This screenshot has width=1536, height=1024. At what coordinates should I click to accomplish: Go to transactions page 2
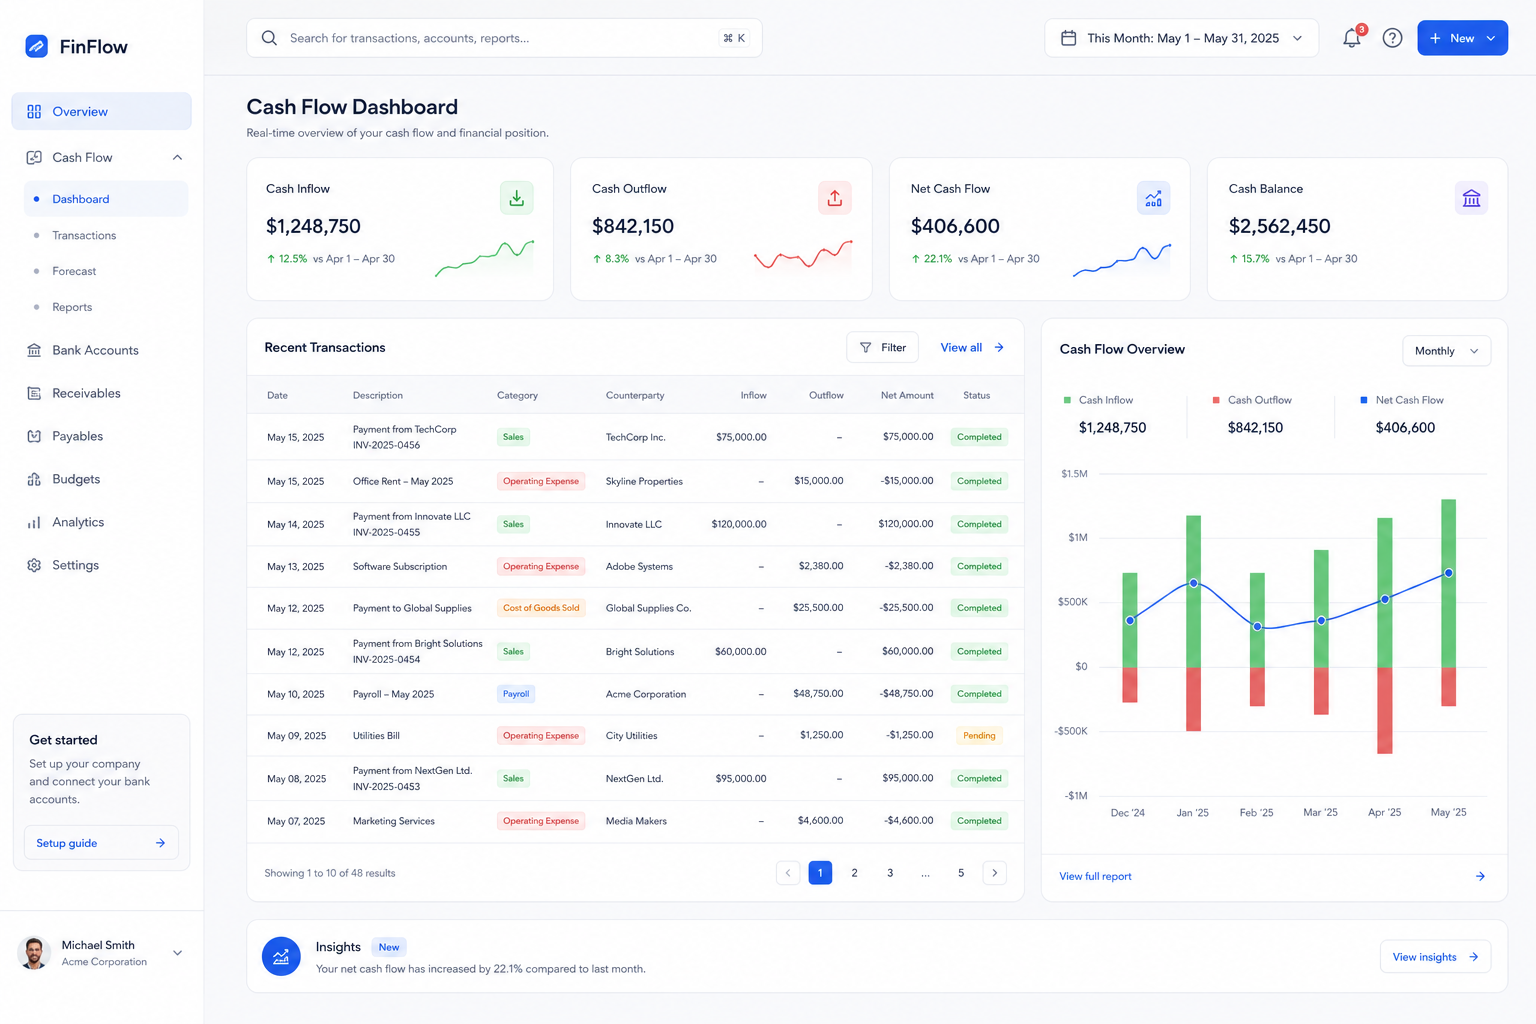854,873
